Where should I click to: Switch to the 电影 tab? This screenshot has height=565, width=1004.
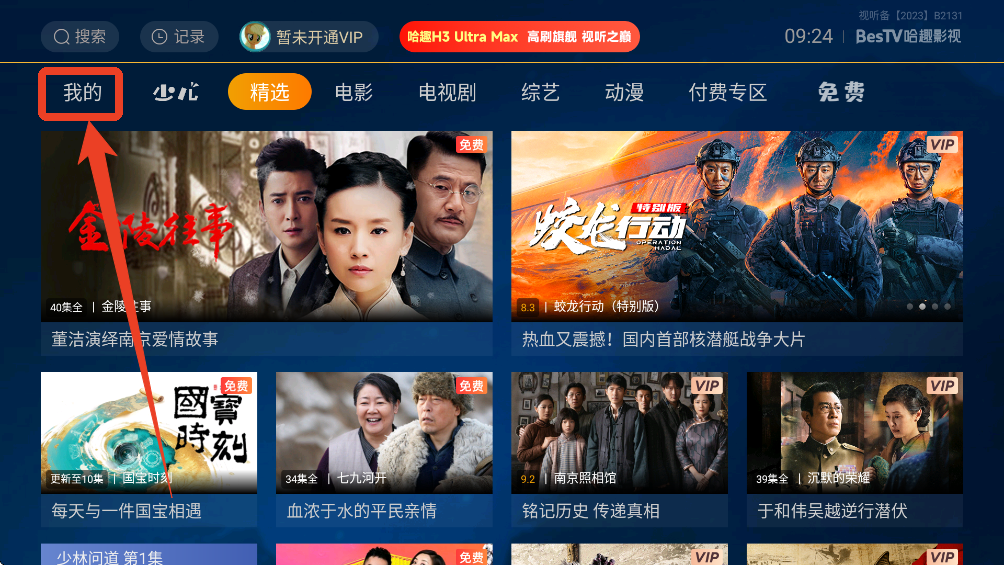pyautogui.click(x=353, y=92)
